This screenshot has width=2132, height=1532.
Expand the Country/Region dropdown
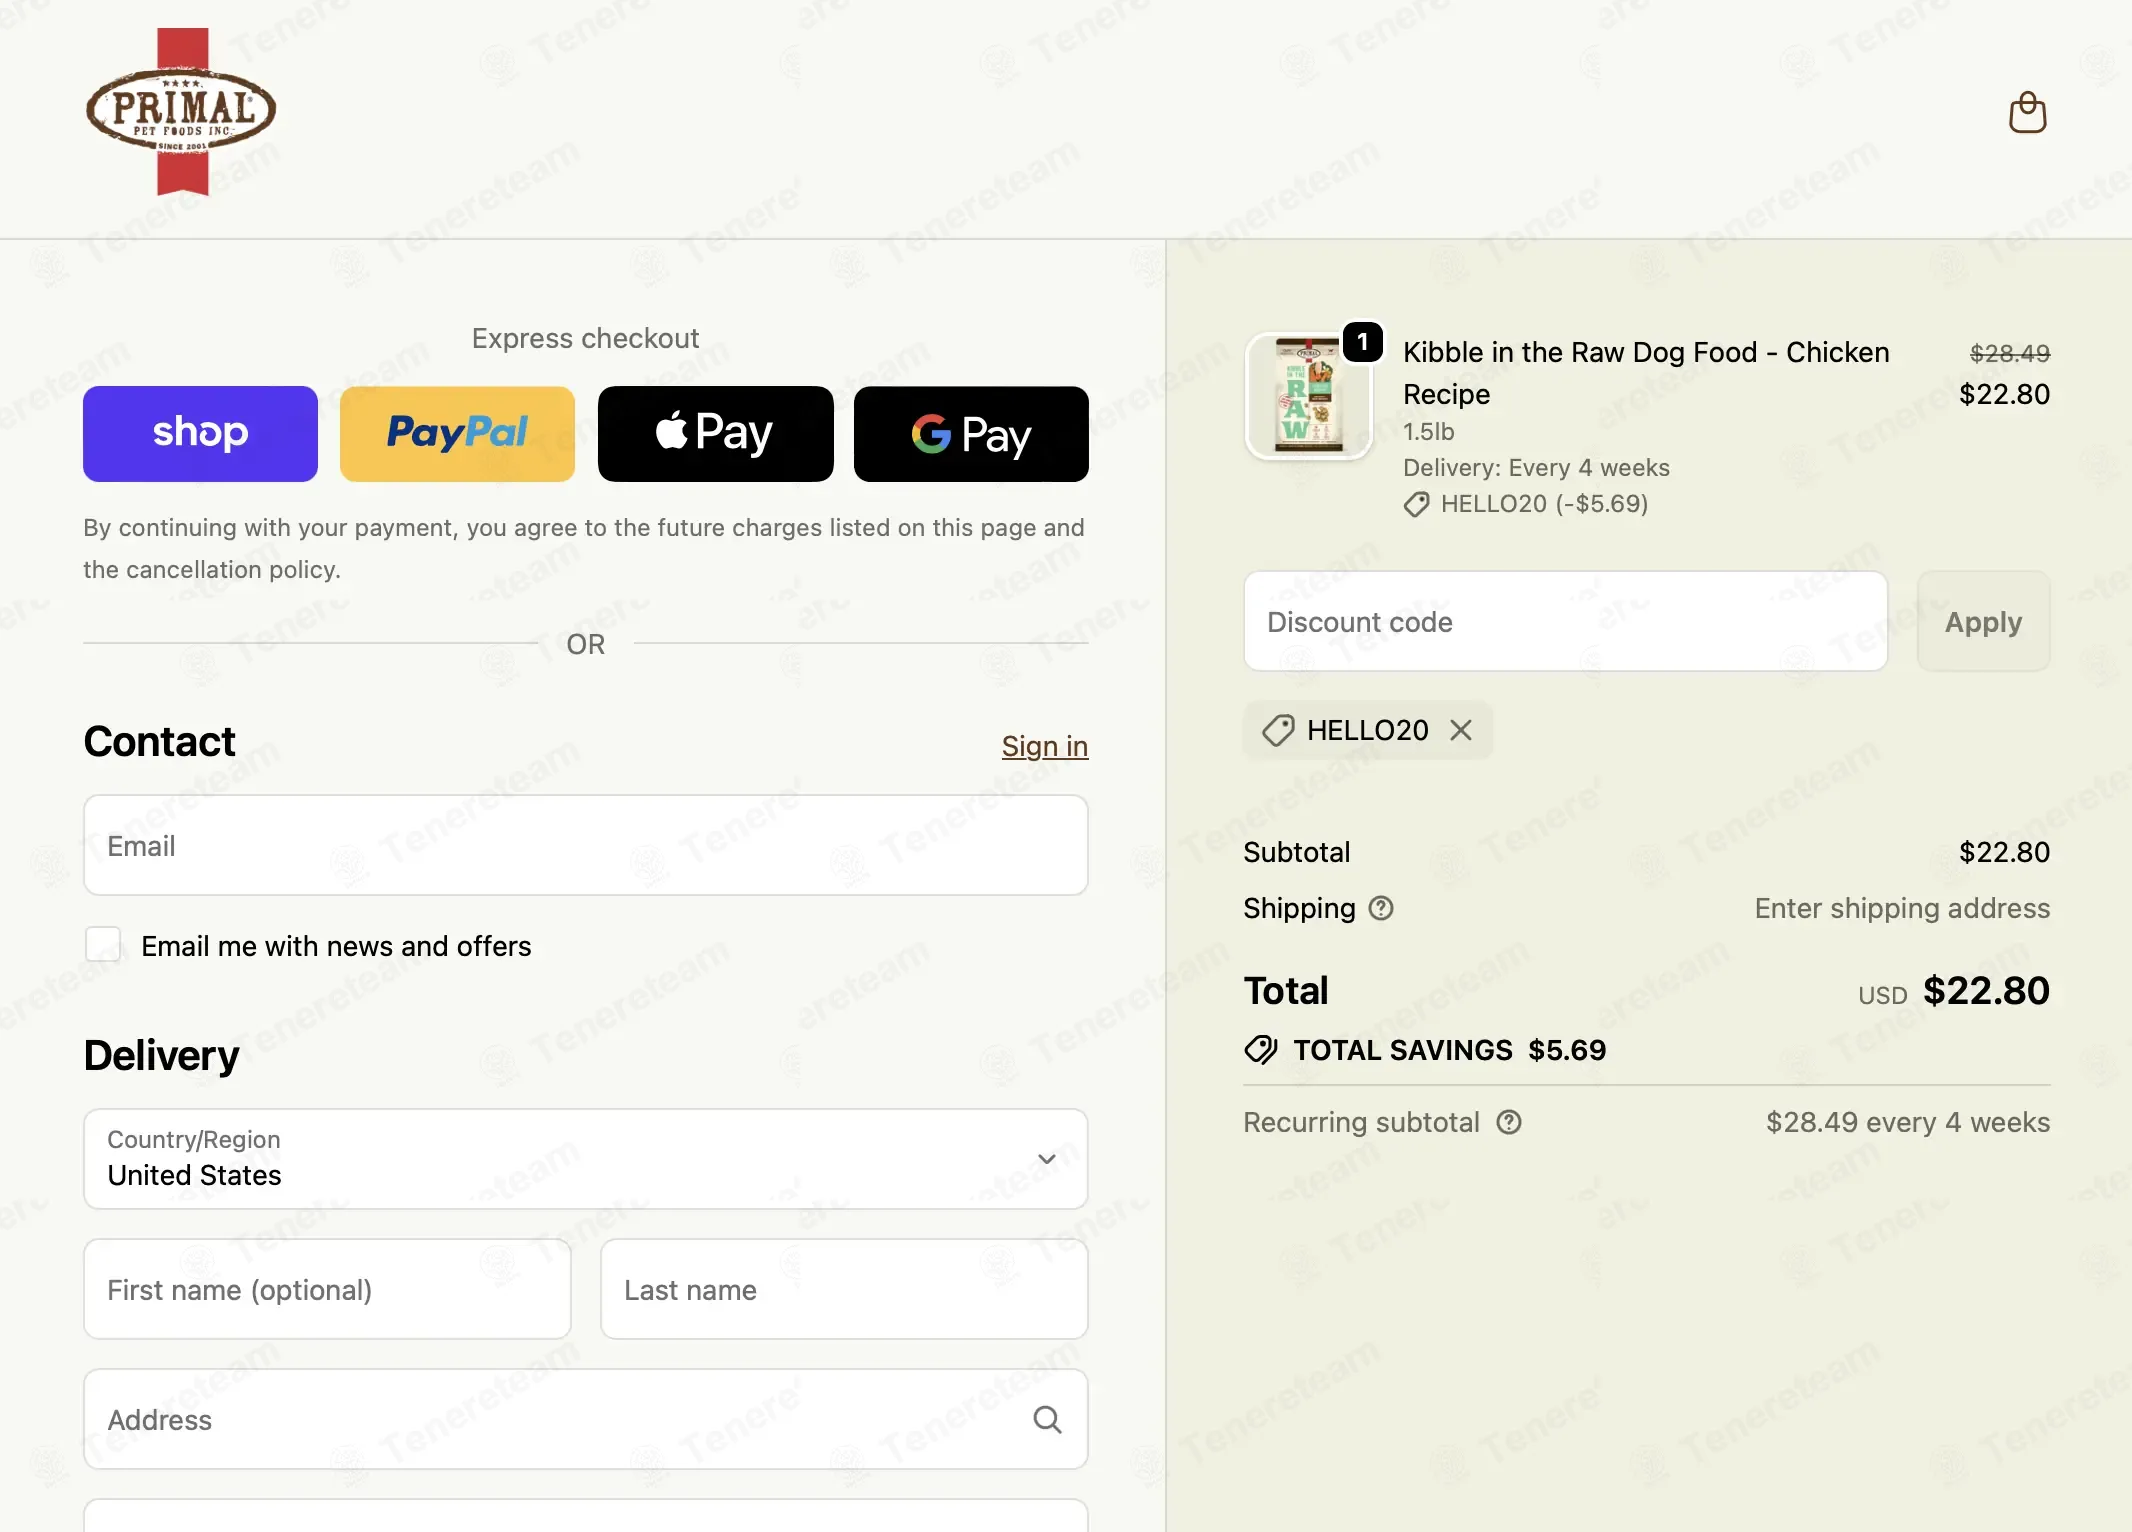click(586, 1159)
